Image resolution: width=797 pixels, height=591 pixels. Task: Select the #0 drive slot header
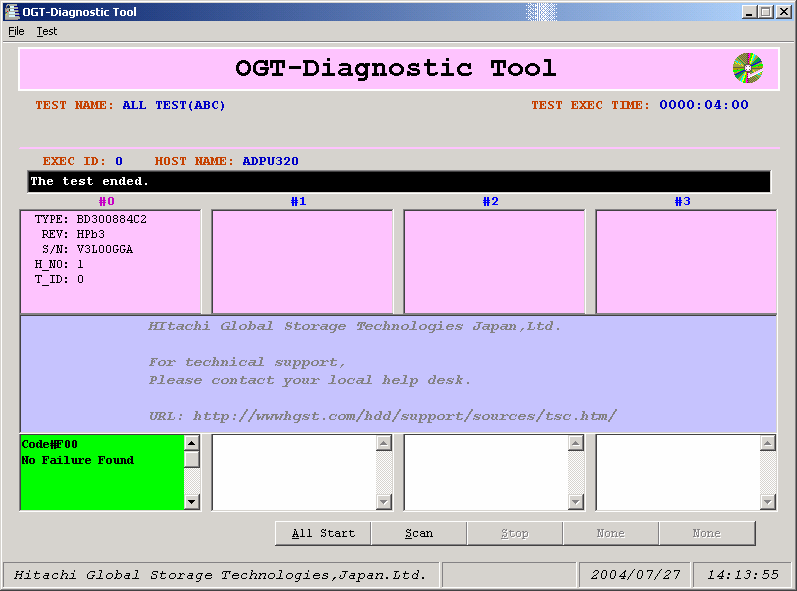point(107,201)
